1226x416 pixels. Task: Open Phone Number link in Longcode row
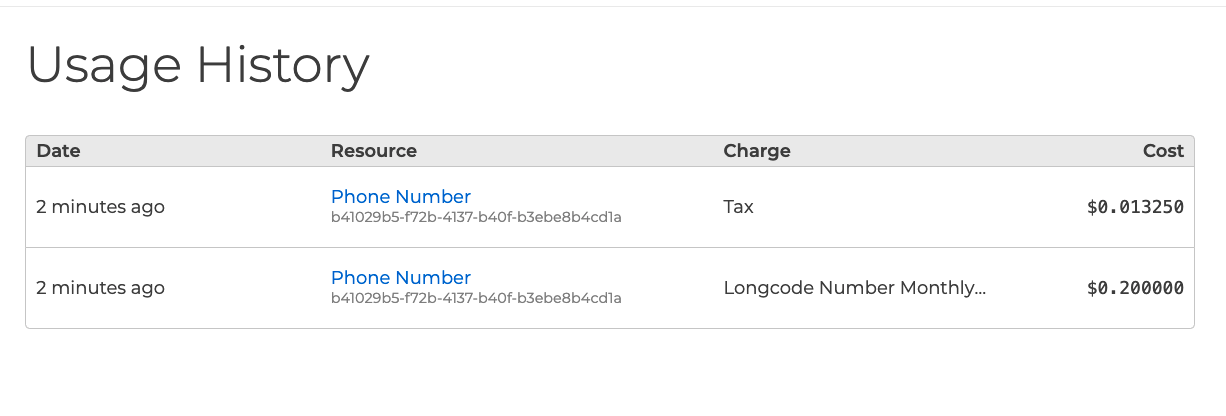coord(400,278)
